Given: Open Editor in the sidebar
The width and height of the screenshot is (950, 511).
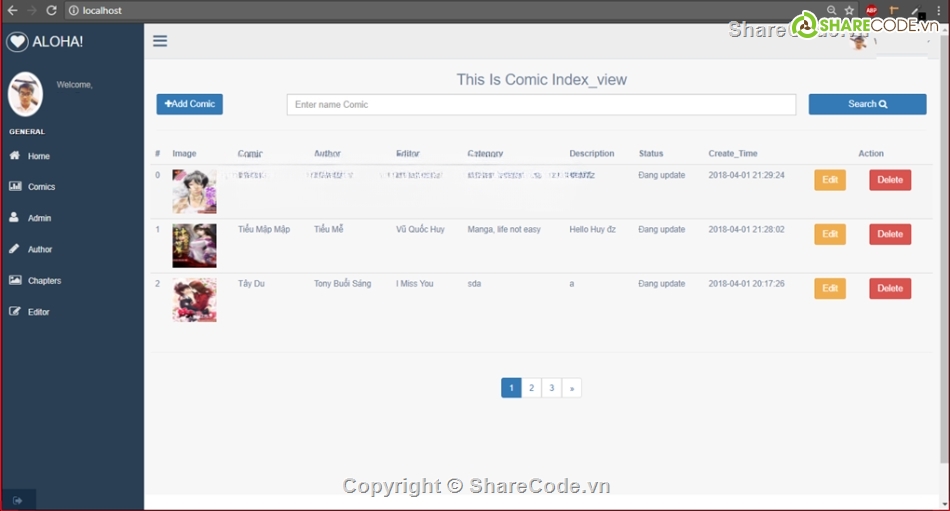Looking at the screenshot, I should coord(38,312).
